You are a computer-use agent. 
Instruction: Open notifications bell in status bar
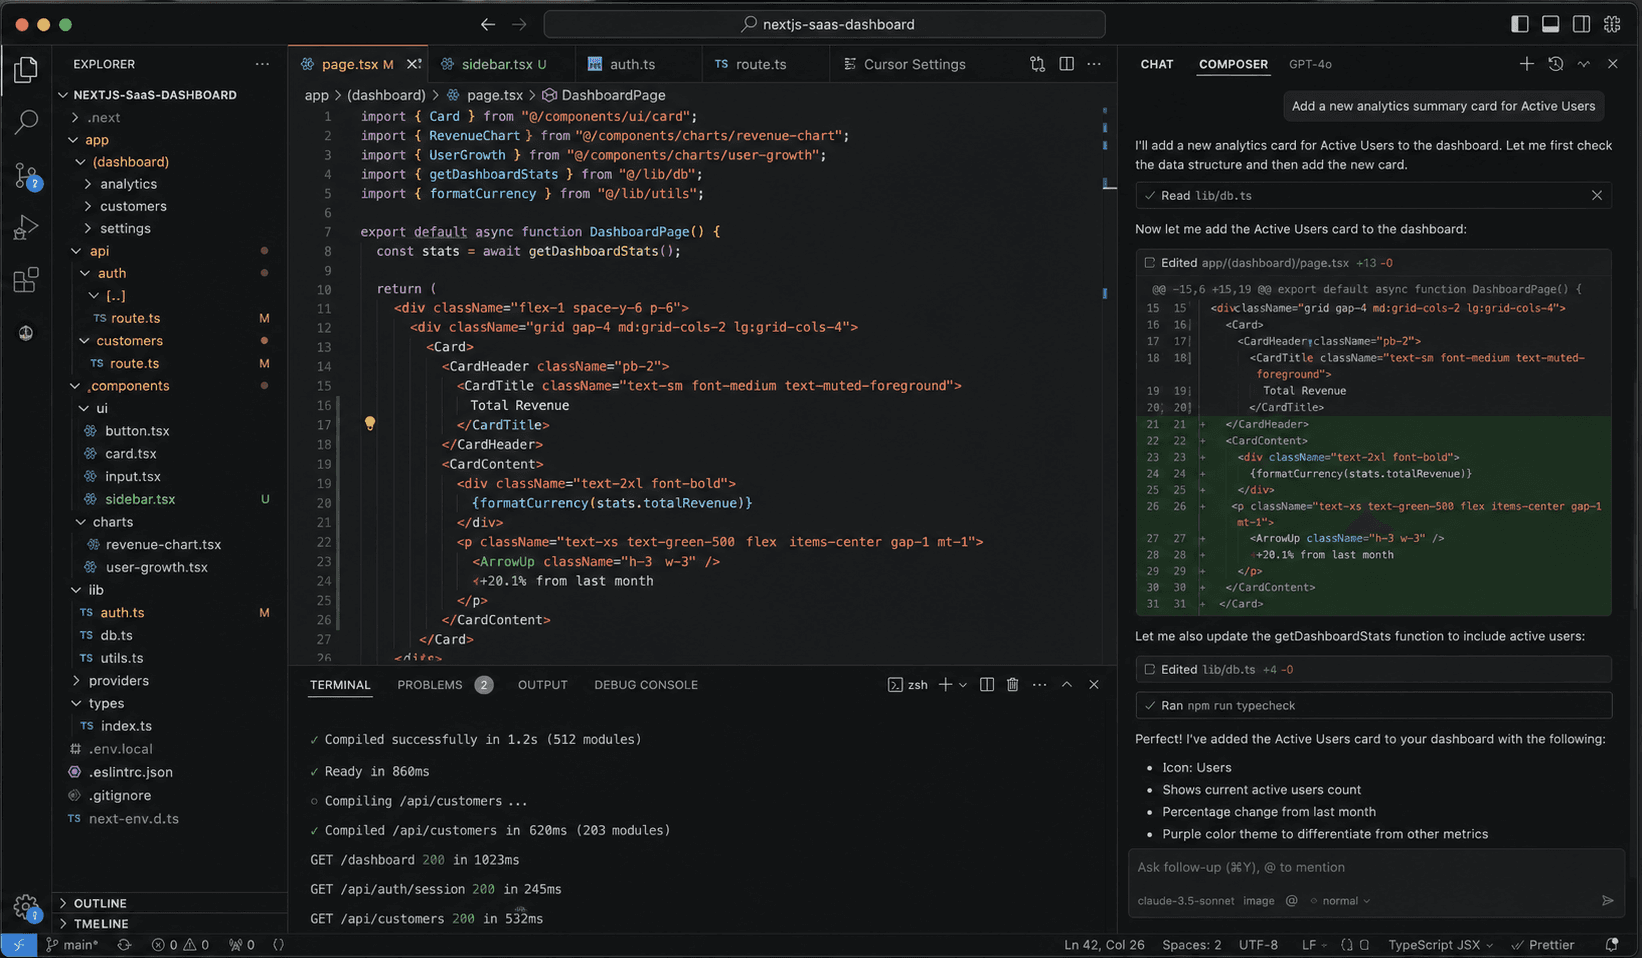[1612, 945]
